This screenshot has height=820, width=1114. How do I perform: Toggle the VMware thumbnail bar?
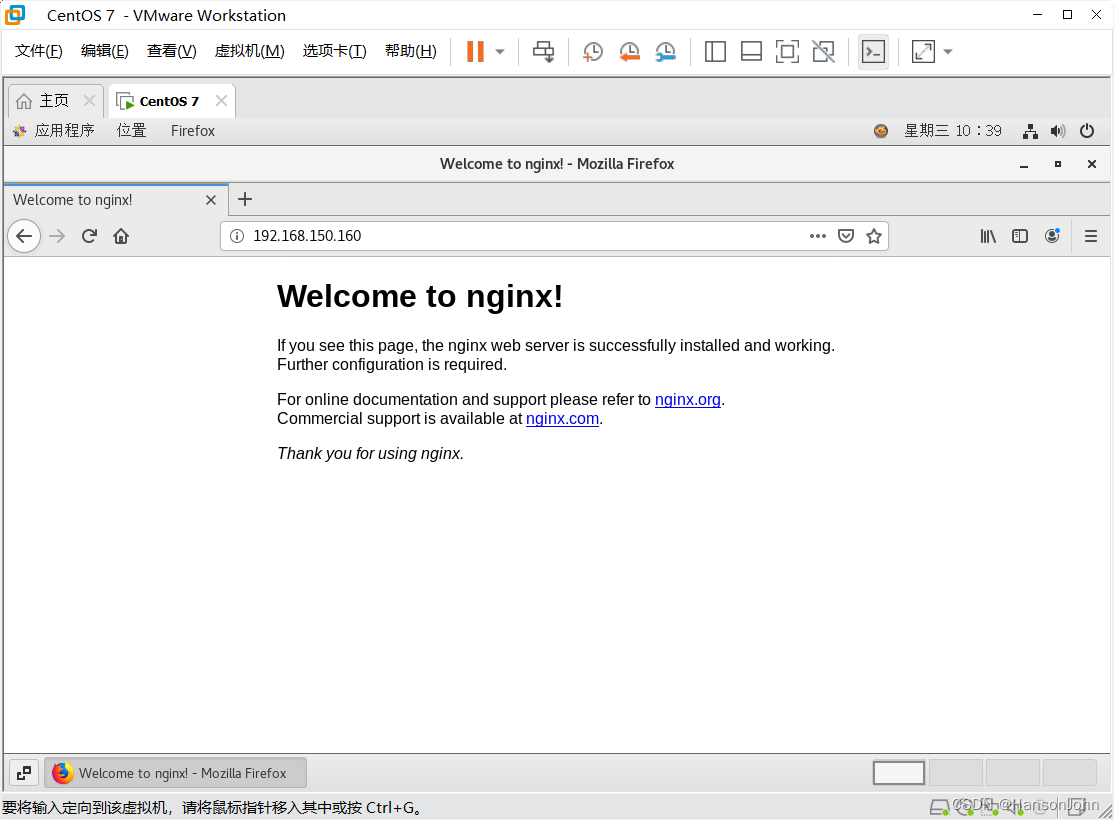[751, 51]
